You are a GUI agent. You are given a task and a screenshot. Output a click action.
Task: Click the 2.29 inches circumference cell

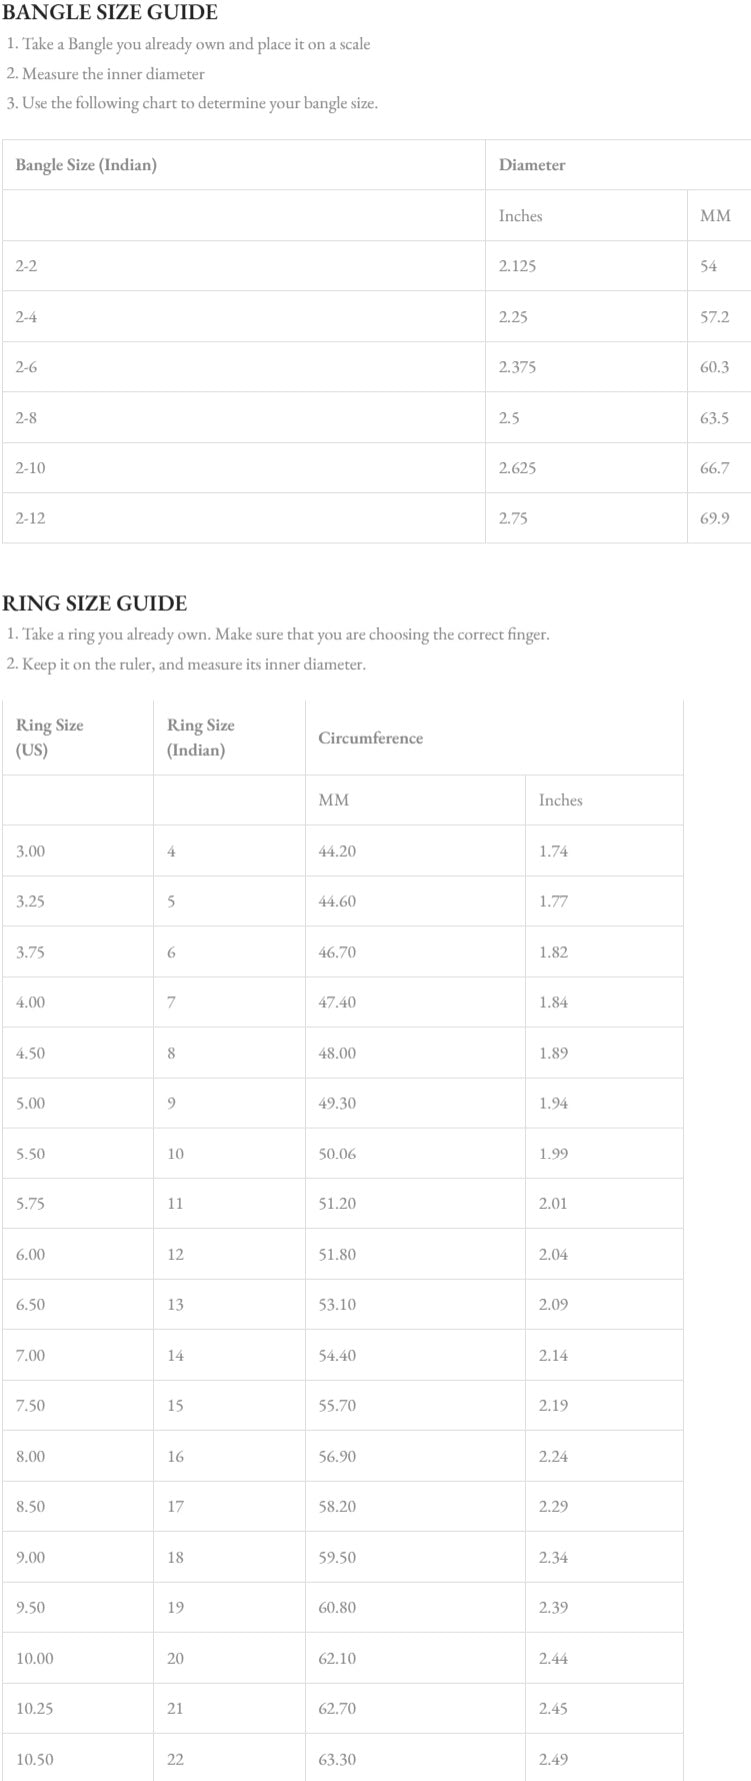[x=553, y=1506]
